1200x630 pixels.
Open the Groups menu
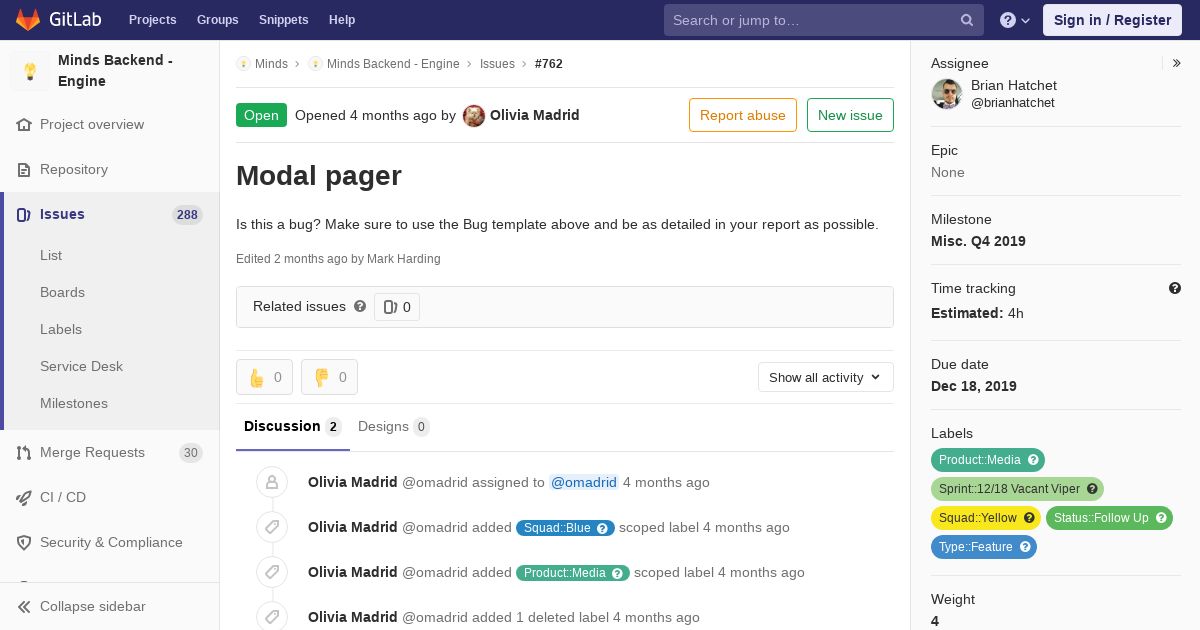pos(218,20)
